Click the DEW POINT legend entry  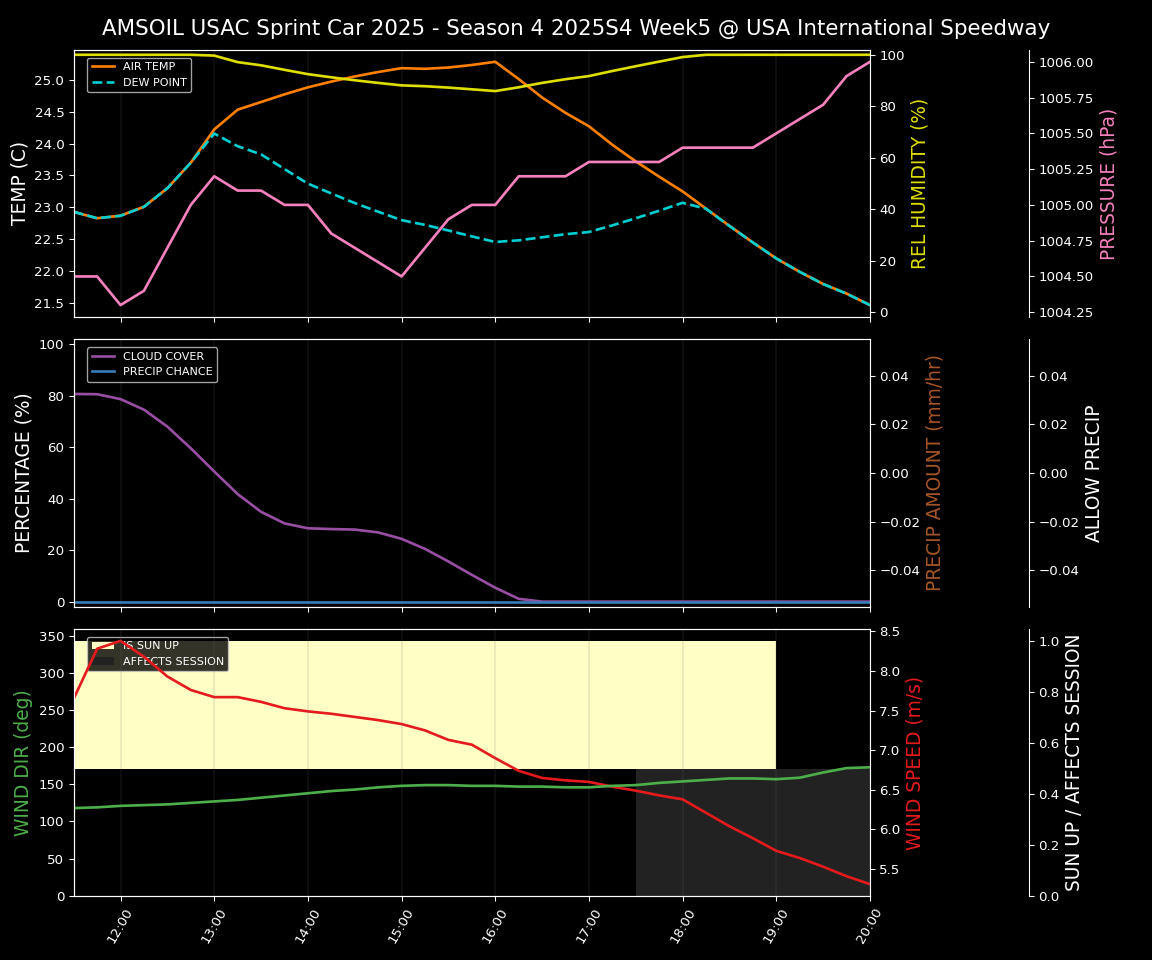[154, 83]
